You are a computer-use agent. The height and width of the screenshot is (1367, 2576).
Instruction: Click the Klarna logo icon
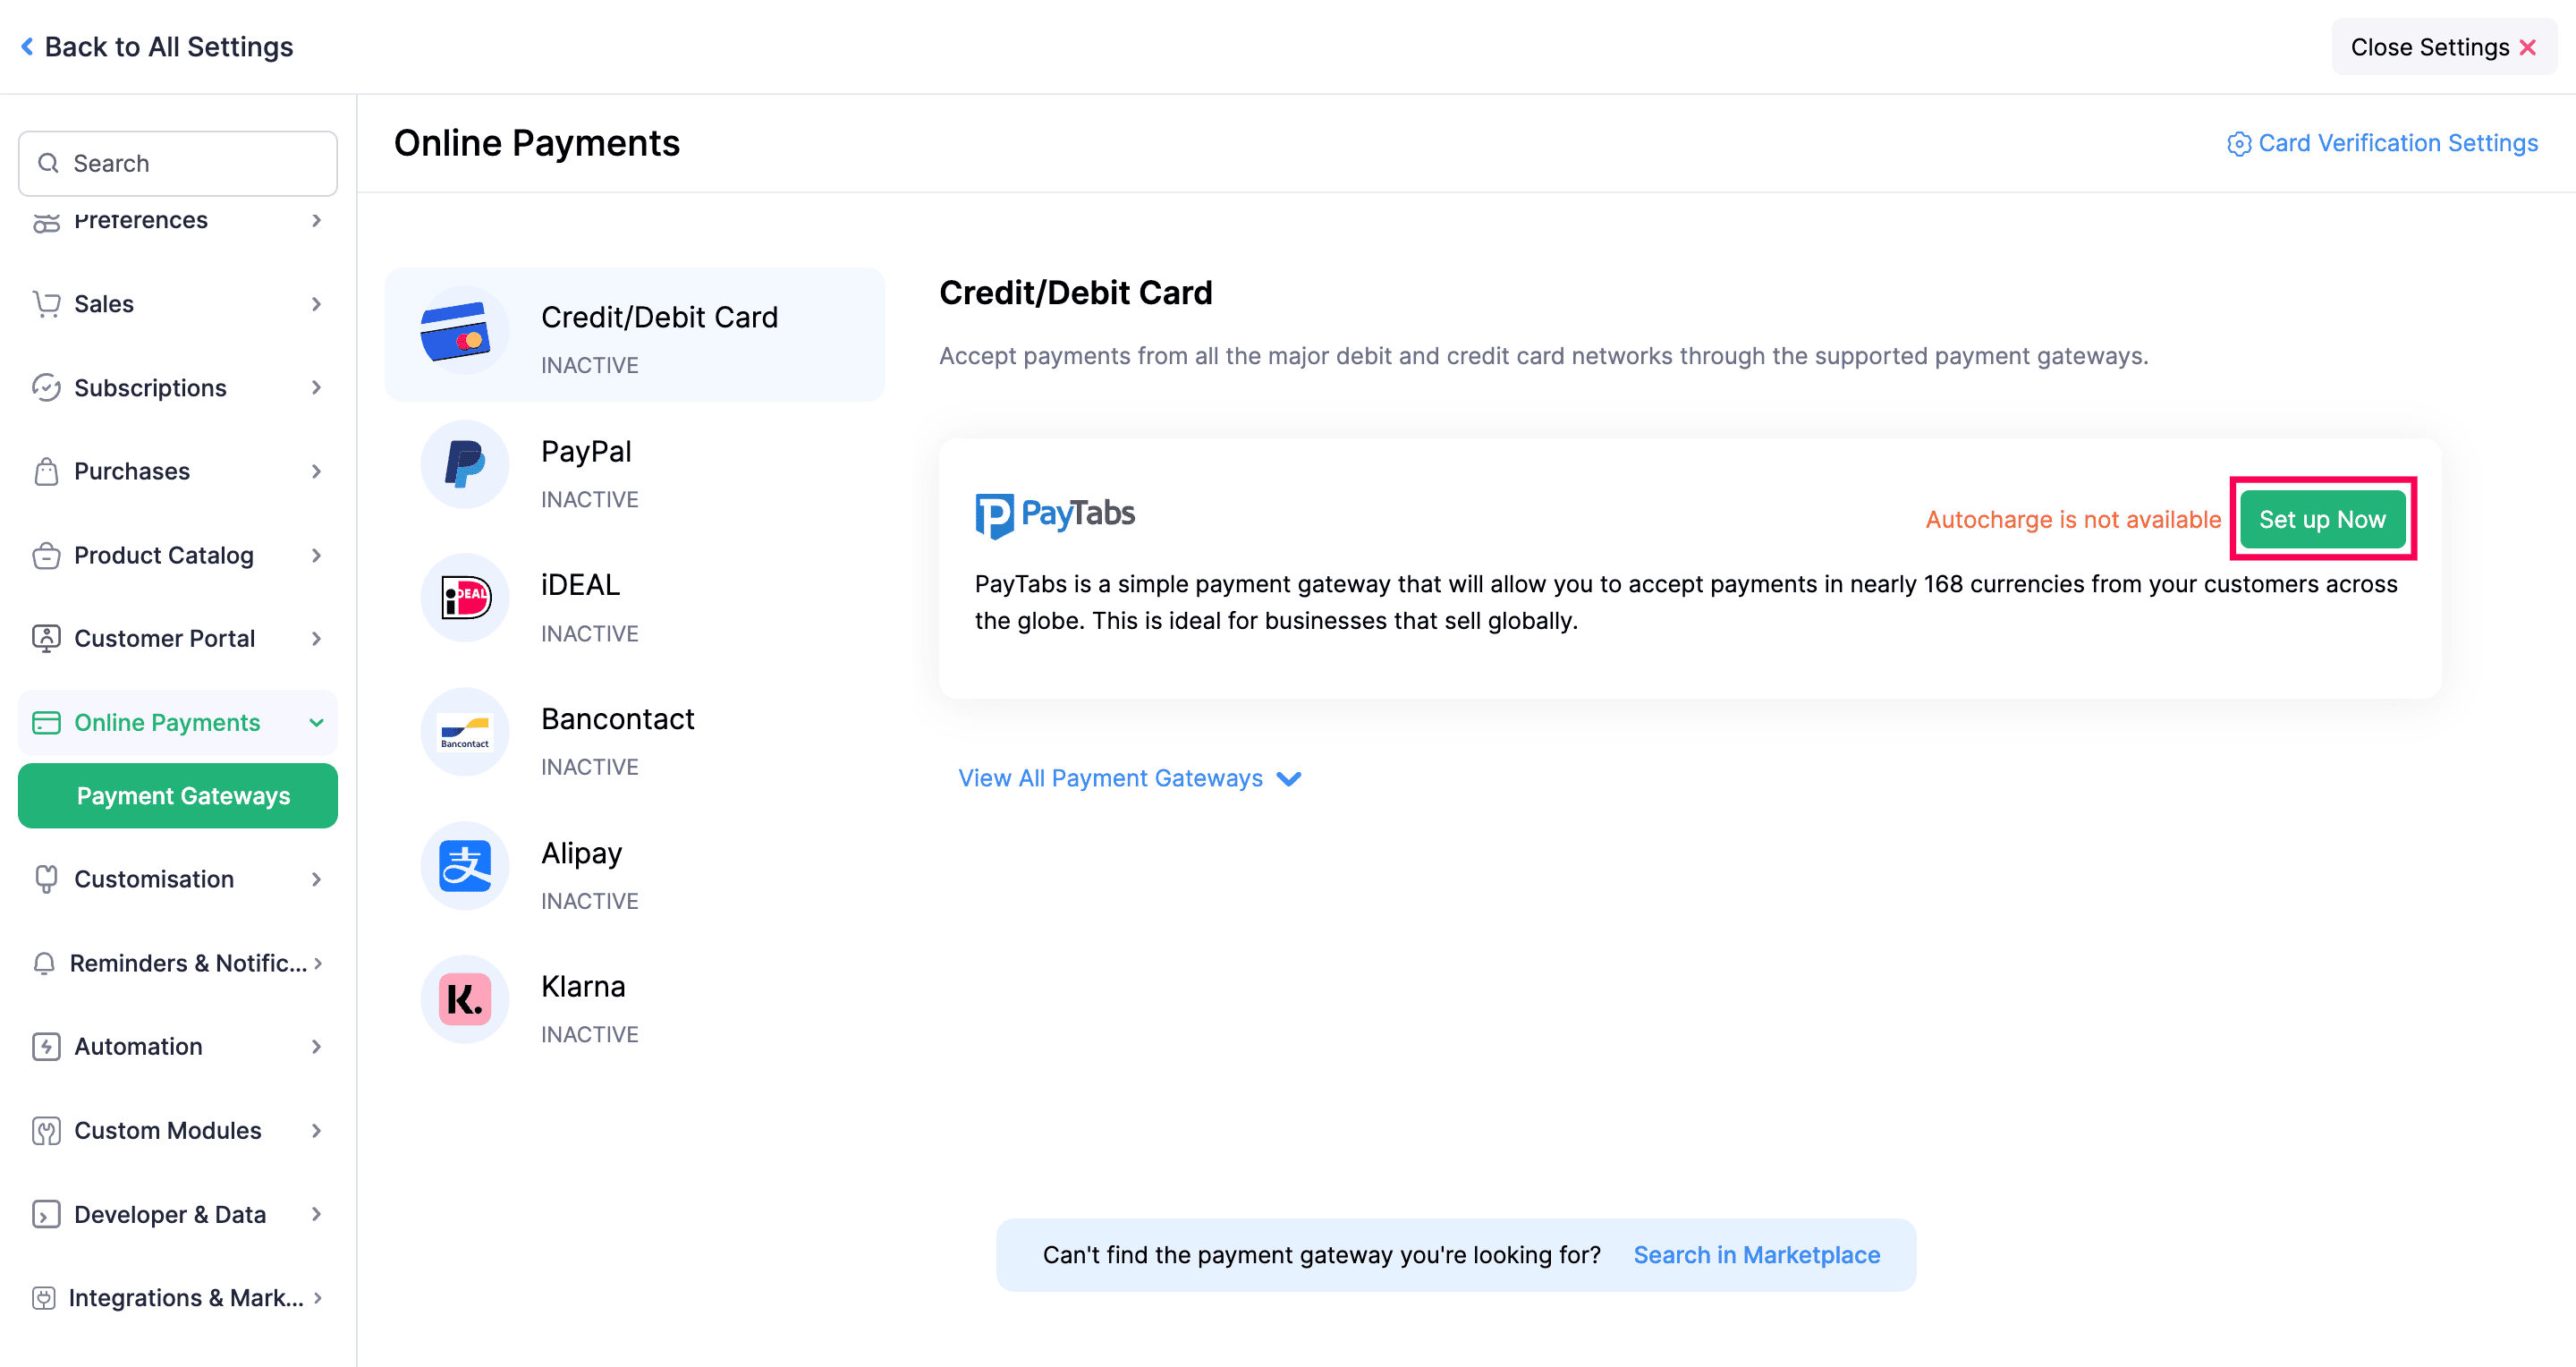[465, 1000]
